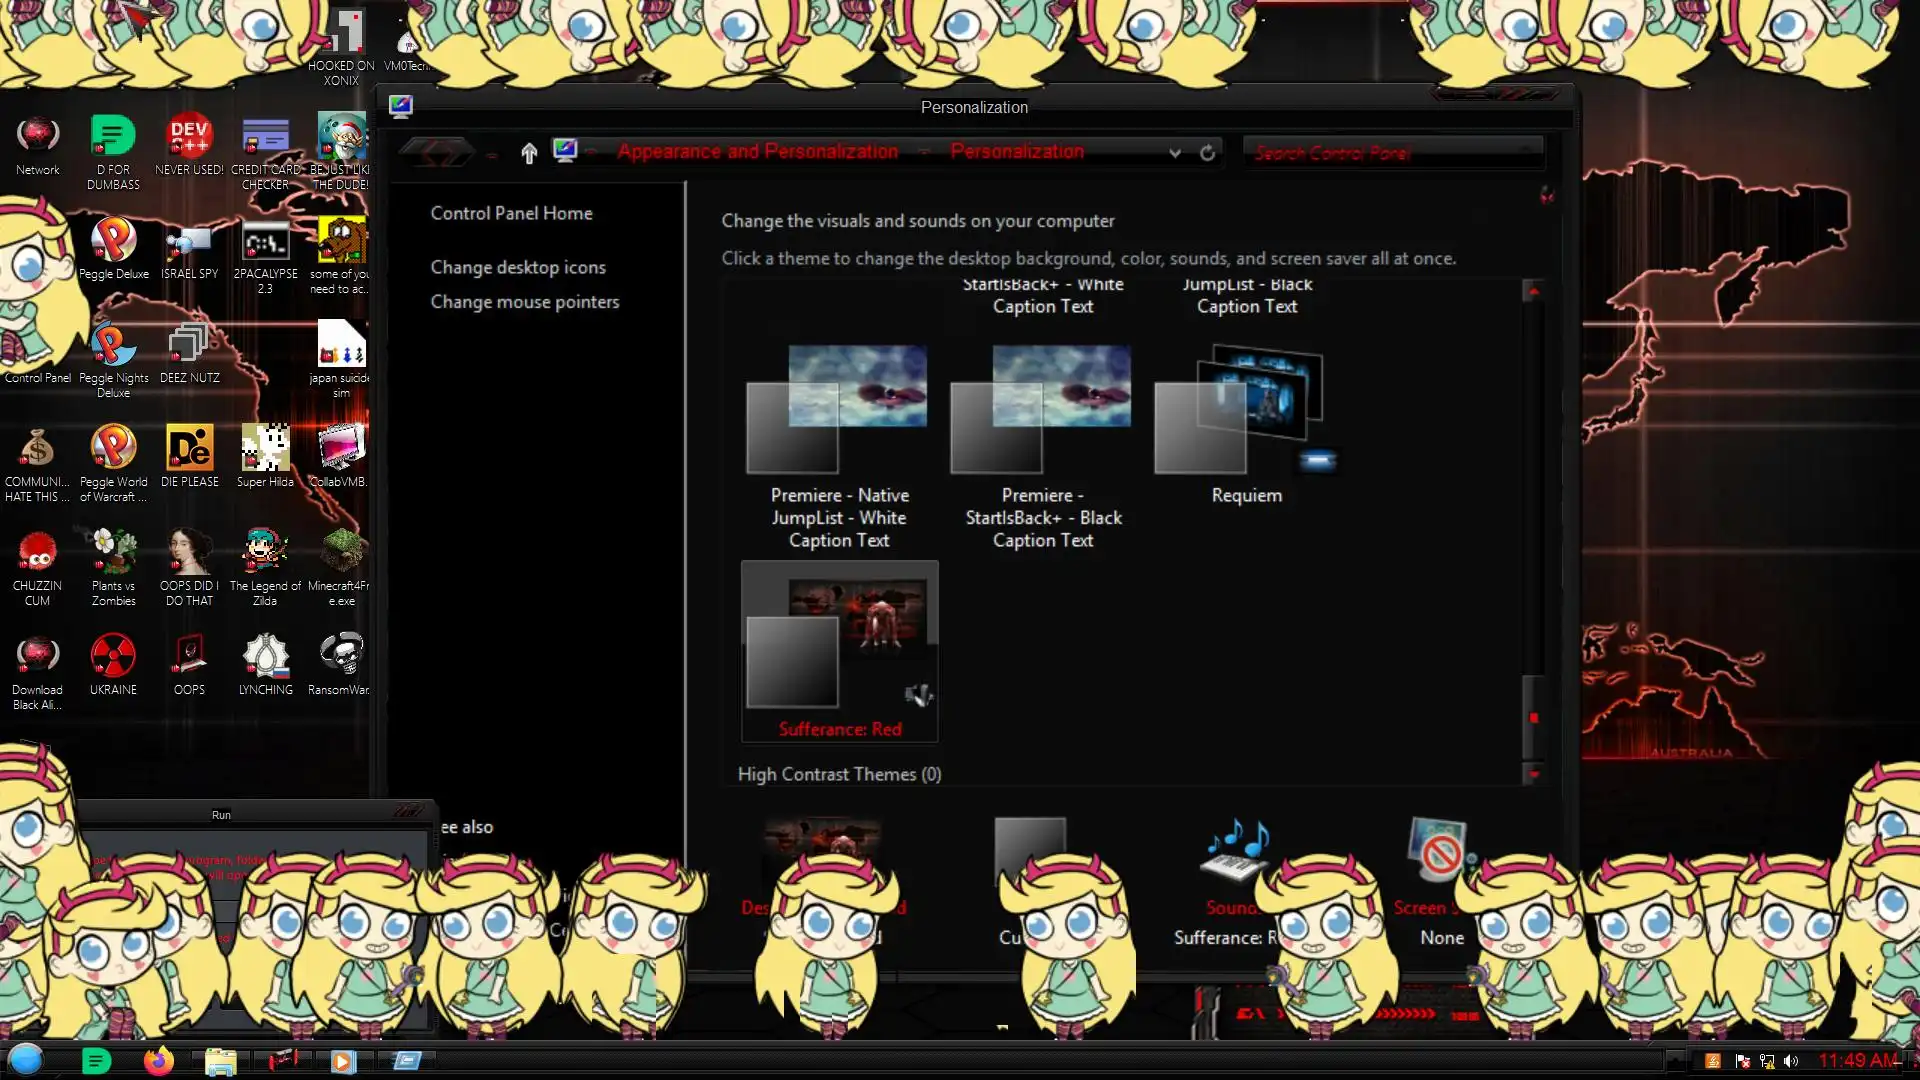Image resolution: width=1920 pixels, height=1080 pixels.
Task: Open Firefox from the taskbar
Action: [x=158, y=1061]
